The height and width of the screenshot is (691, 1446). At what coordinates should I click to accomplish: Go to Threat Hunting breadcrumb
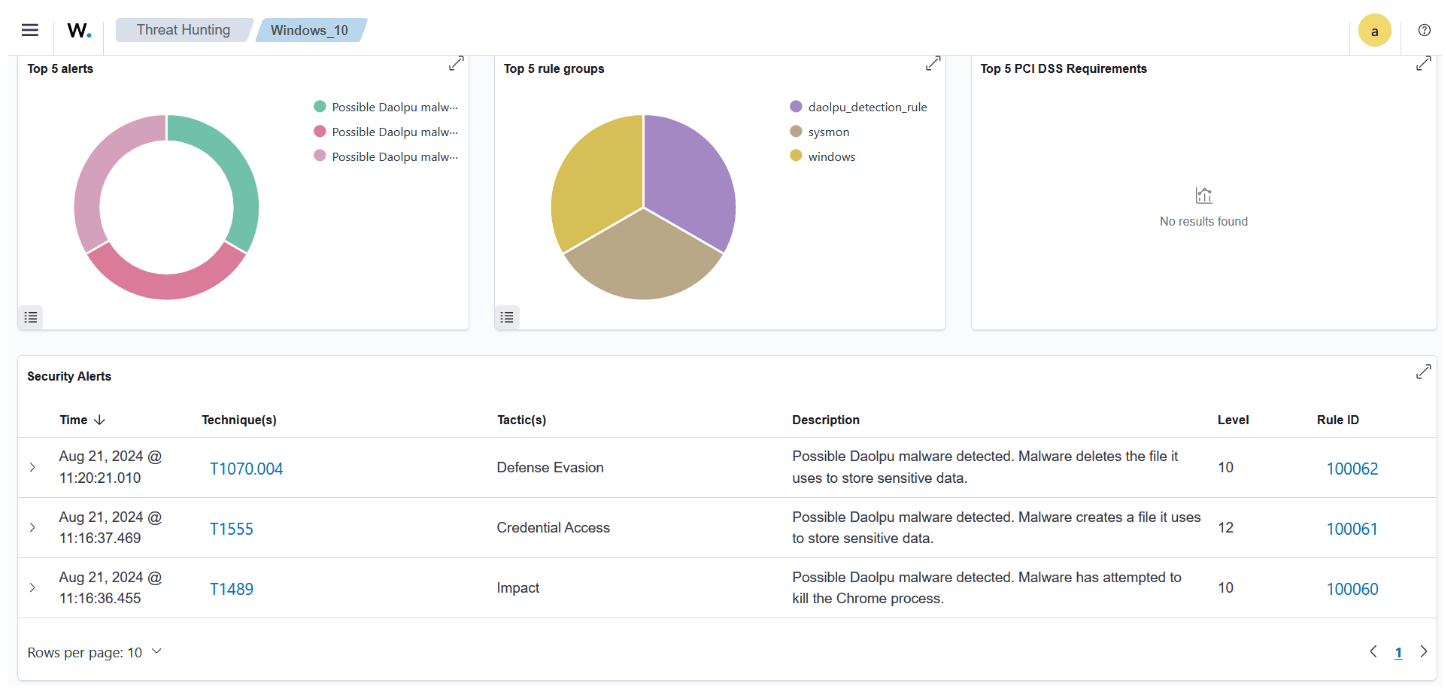(183, 30)
